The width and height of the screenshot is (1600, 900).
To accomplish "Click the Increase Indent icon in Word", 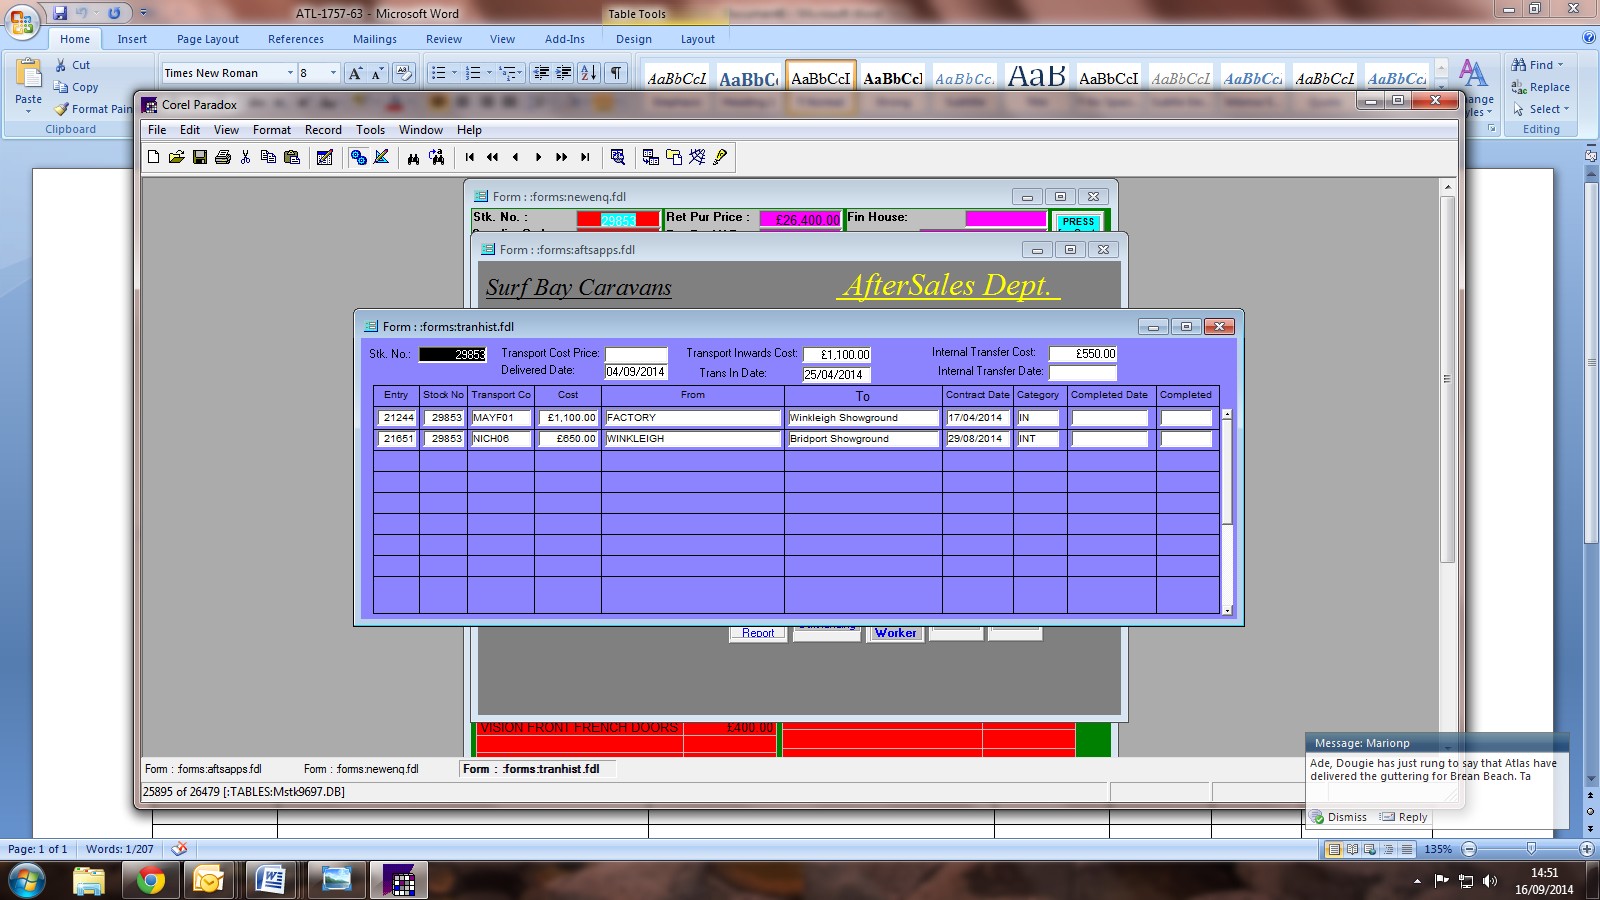I will [564, 73].
